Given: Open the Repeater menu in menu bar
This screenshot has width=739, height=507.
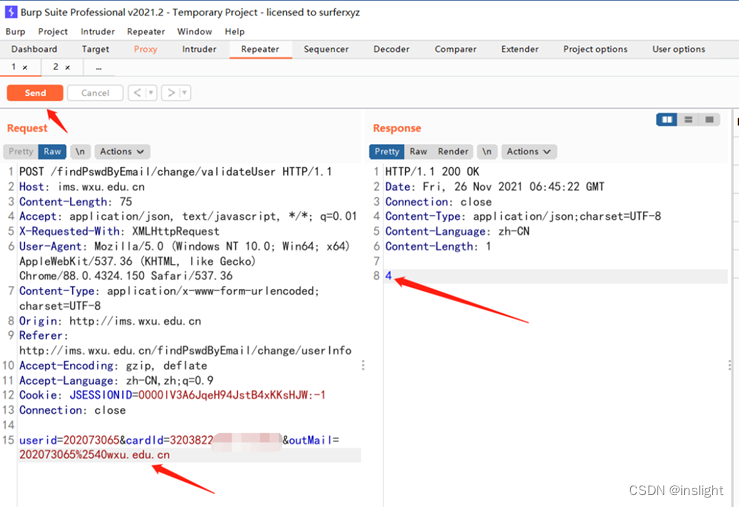Looking at the screenshot, I should point(146,32).
